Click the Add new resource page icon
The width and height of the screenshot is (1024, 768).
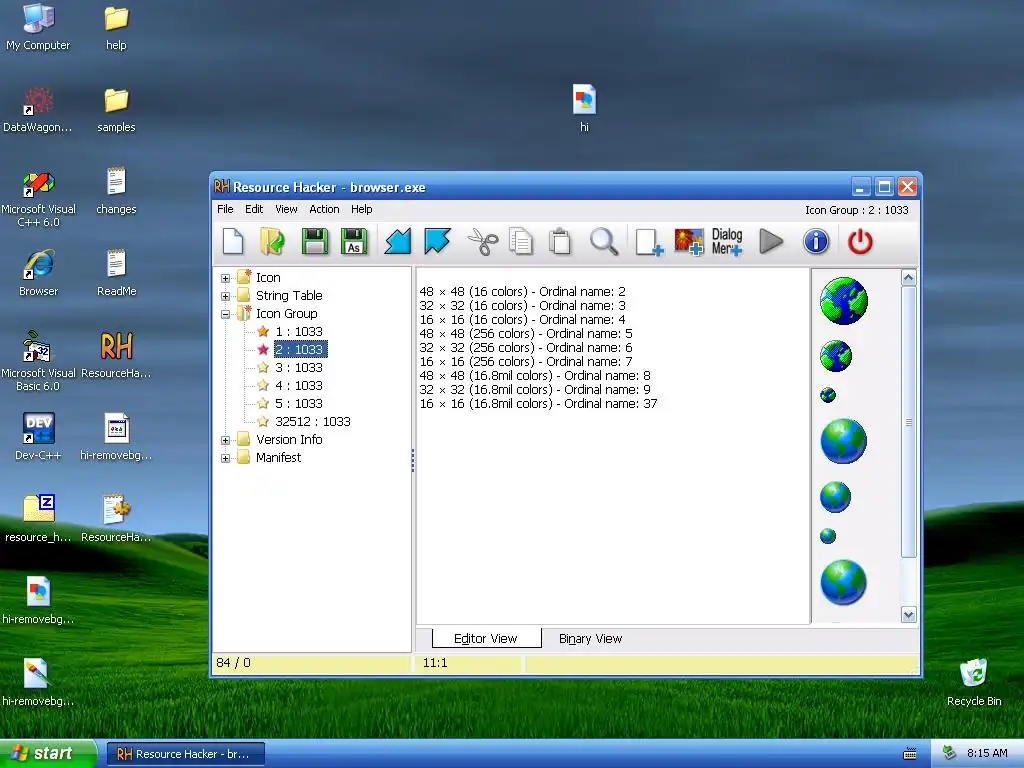[x=649, y=242]
